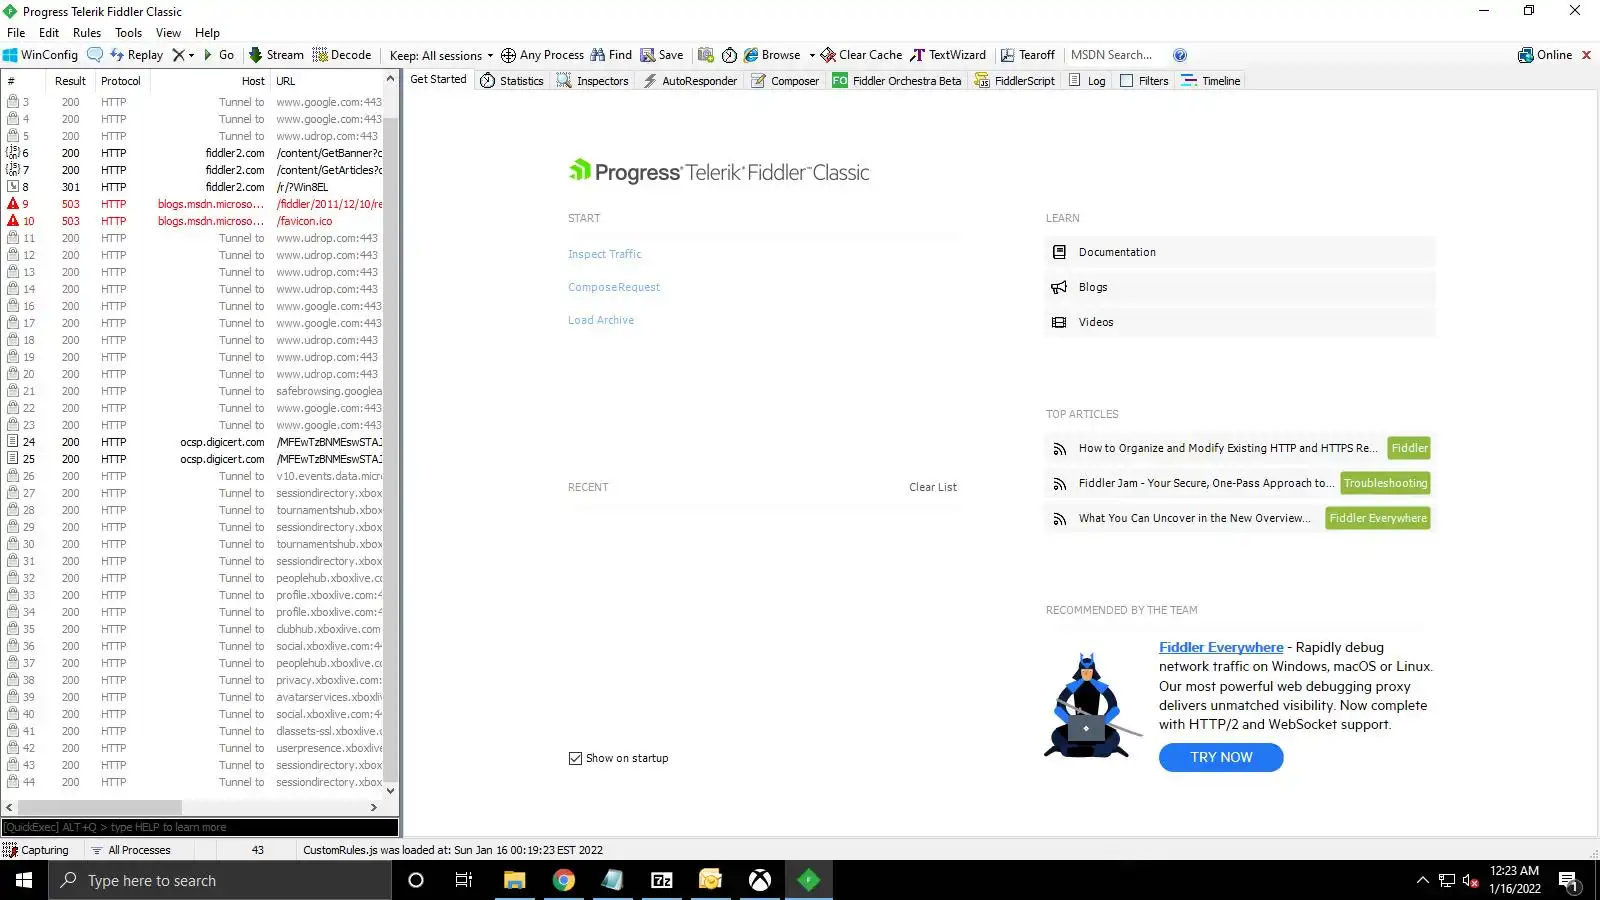Click the timer stopwatch icon

pyautogui.click(x=730, y=55)
